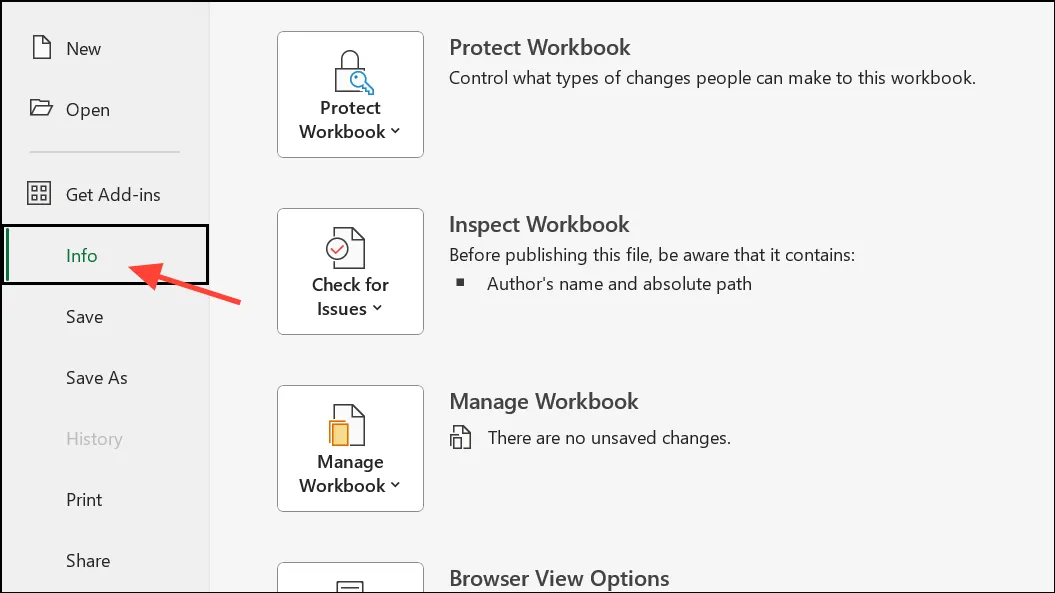Select Save in the sidebar
Viewport: 1055px width, 593px height.
tap(84, 316)
